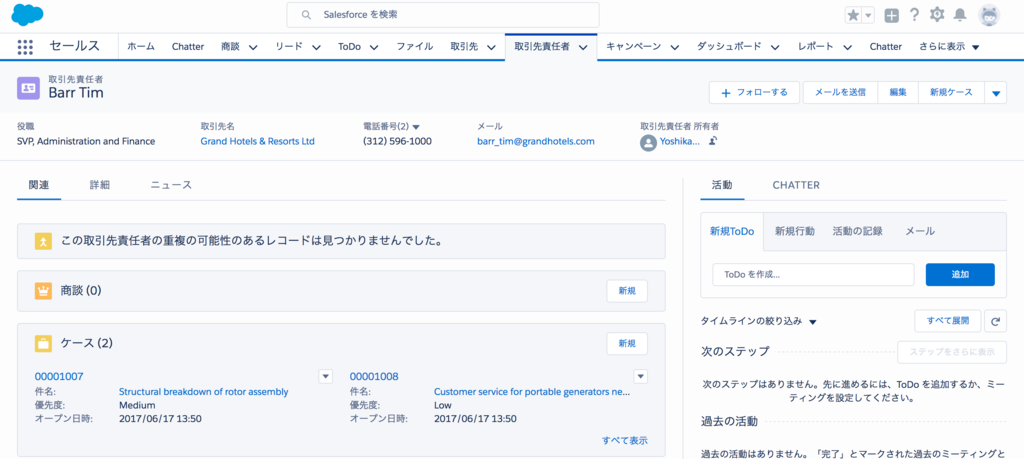Open the ファイル tab
Screen dimensions: 1024x459
click(x=415, y=47)
